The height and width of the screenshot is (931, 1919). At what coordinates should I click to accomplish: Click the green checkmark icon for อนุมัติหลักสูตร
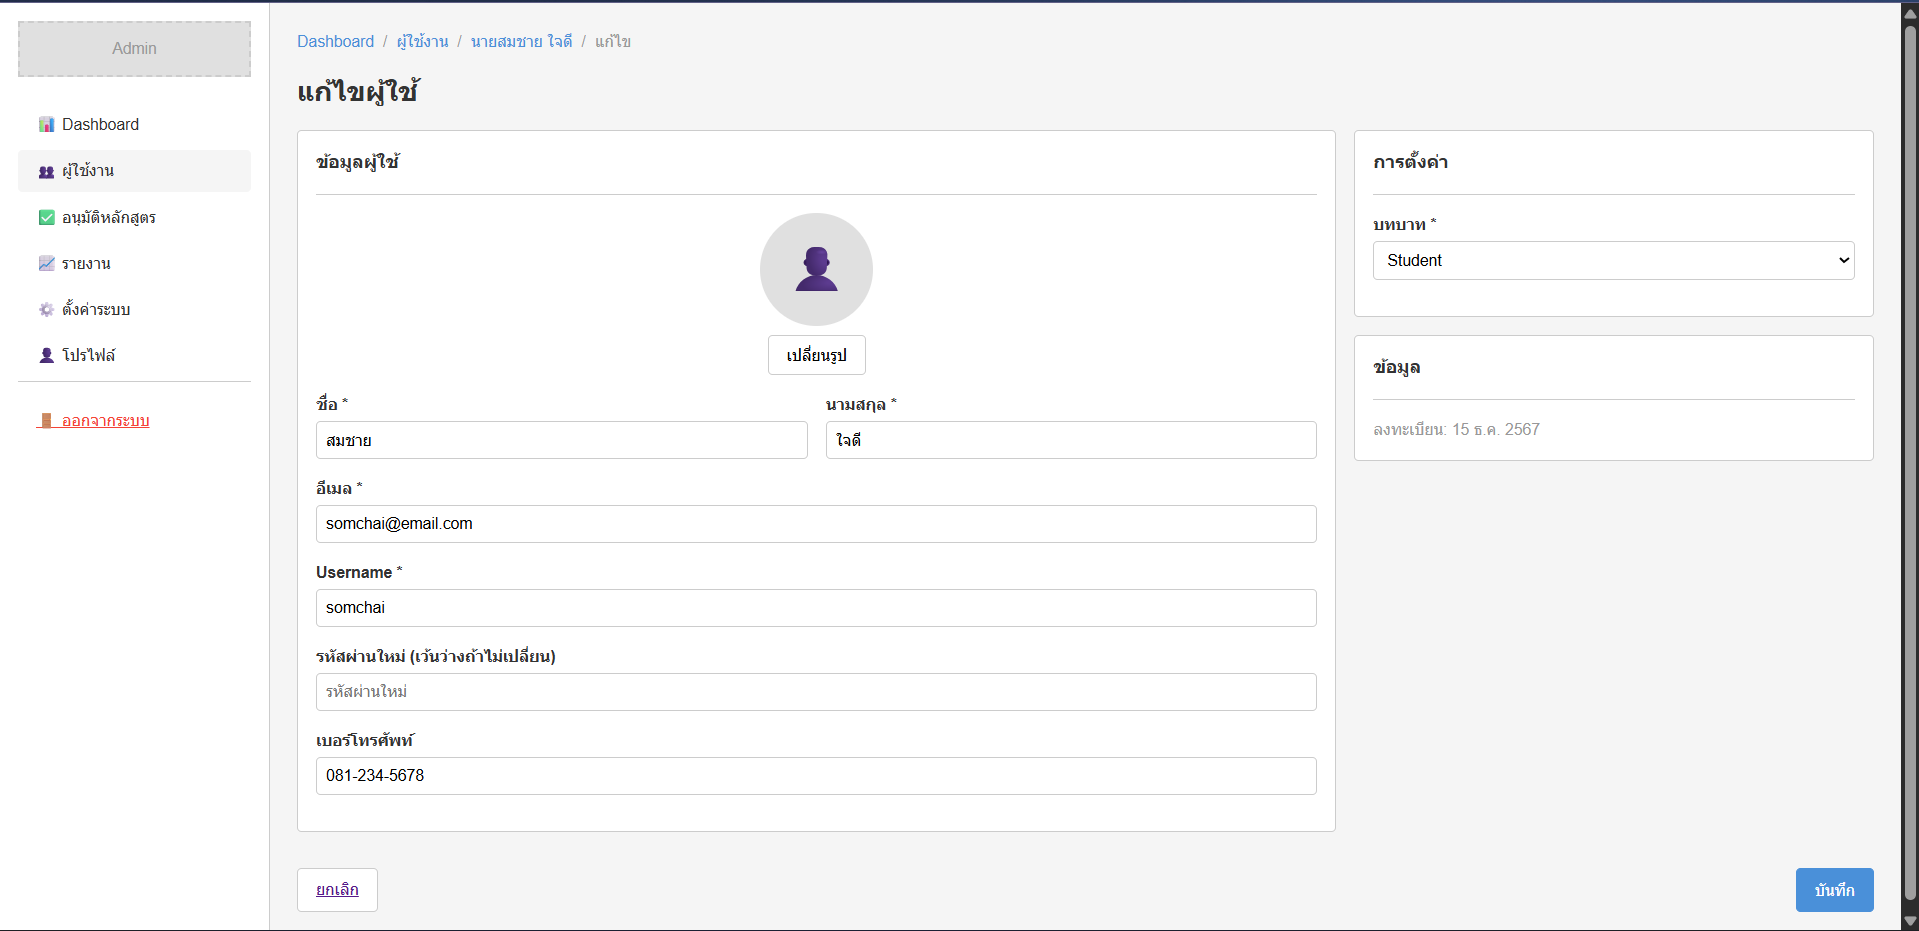(x=46, y=217)
